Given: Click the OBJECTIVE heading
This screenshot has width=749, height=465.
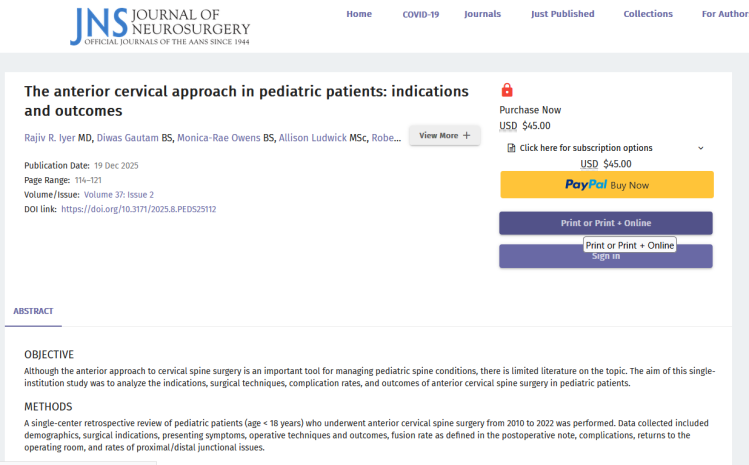Looking at the screenshot, I should [49, 355].
